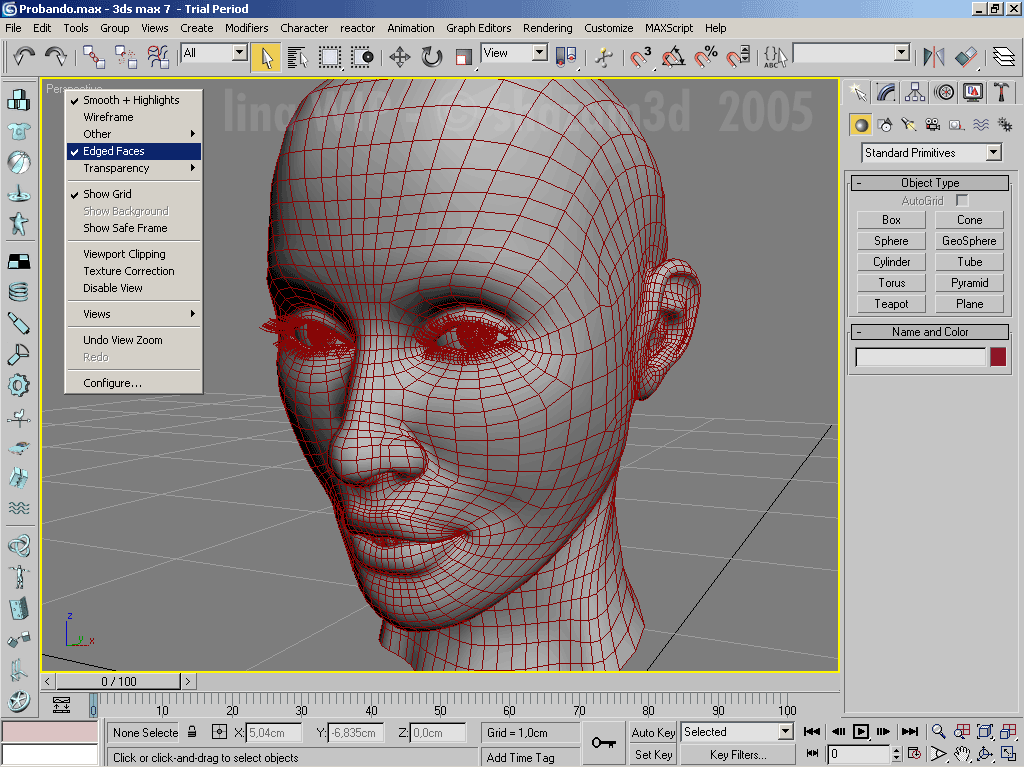The image size is (1024, 768).
Task: Open the Standard Primitives dropdown
Action: pos(993,153)
